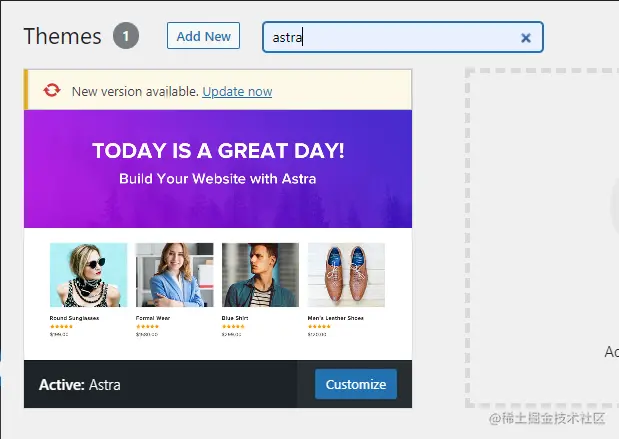Click the dashed add new theme placeholder
619x439 pixels.
click(542, 238)
